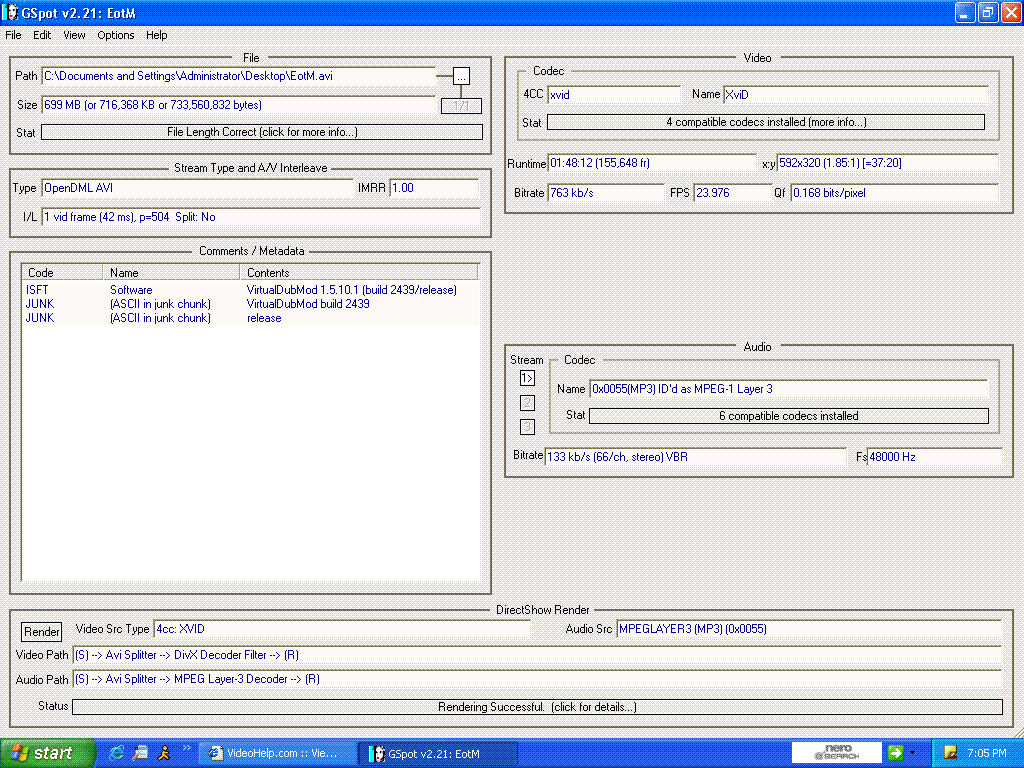Open the View menu
The image size is (1024, 768).
pos(74,35)
